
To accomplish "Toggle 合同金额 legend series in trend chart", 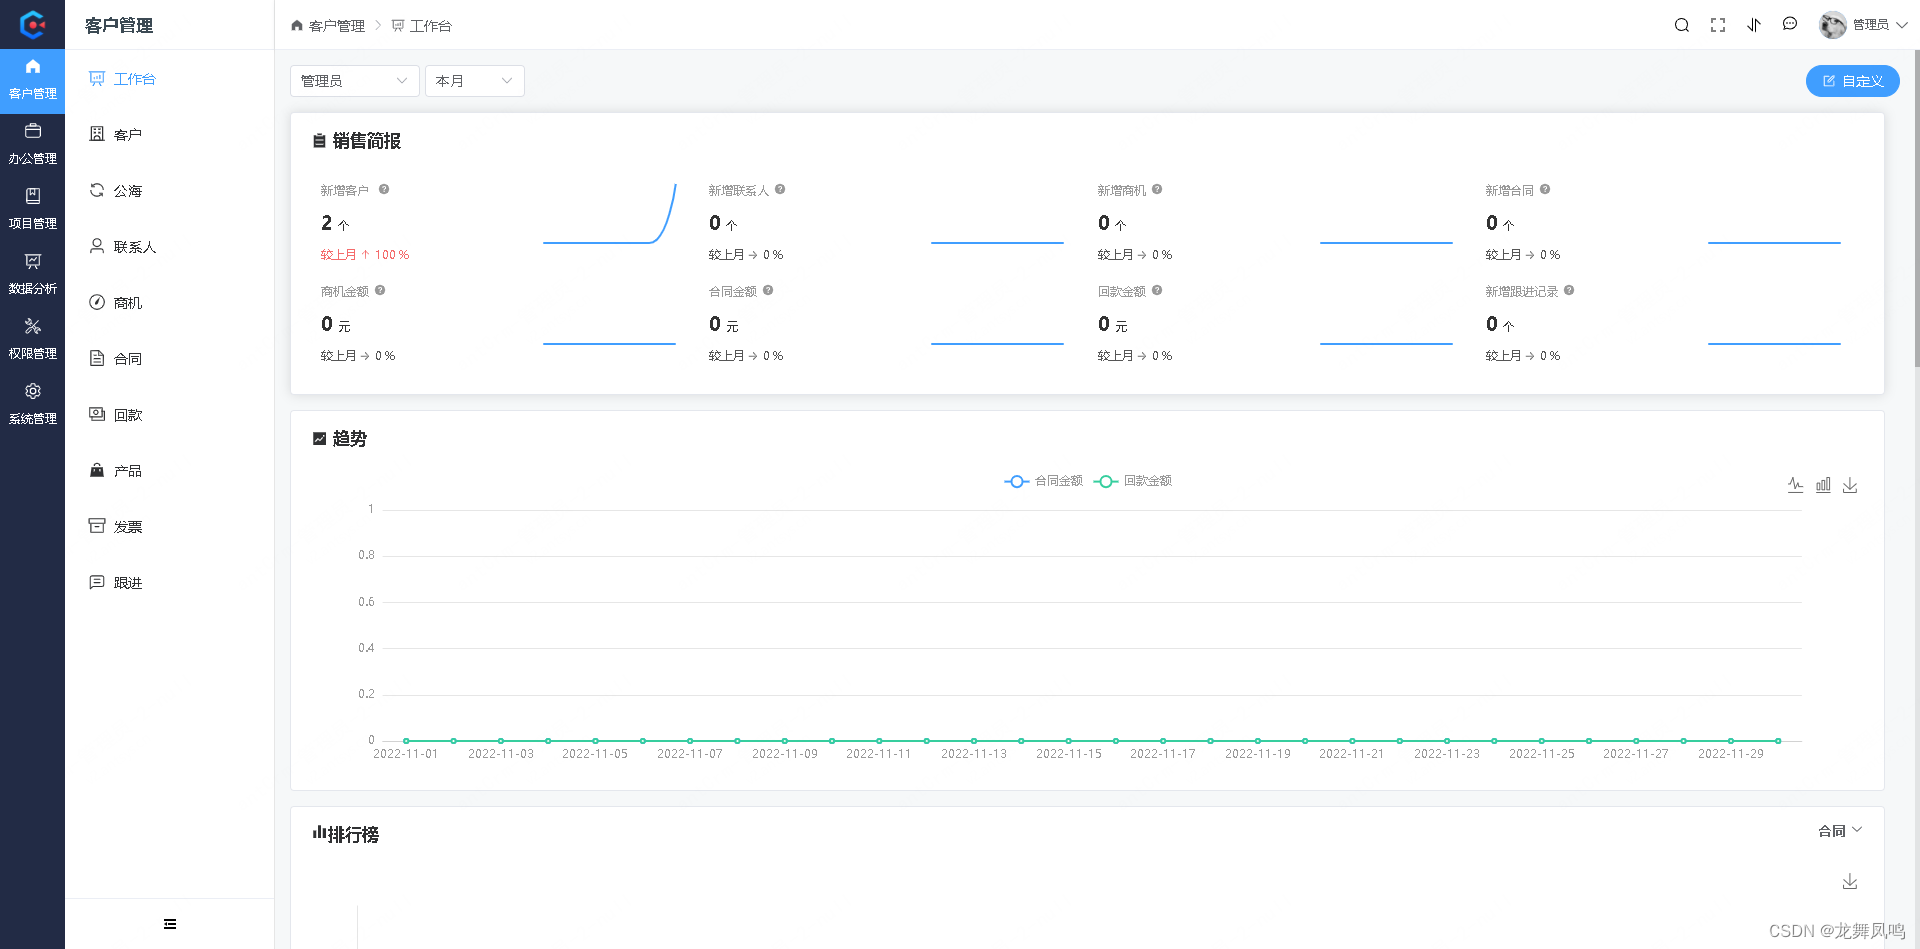I will [1043, 481].
